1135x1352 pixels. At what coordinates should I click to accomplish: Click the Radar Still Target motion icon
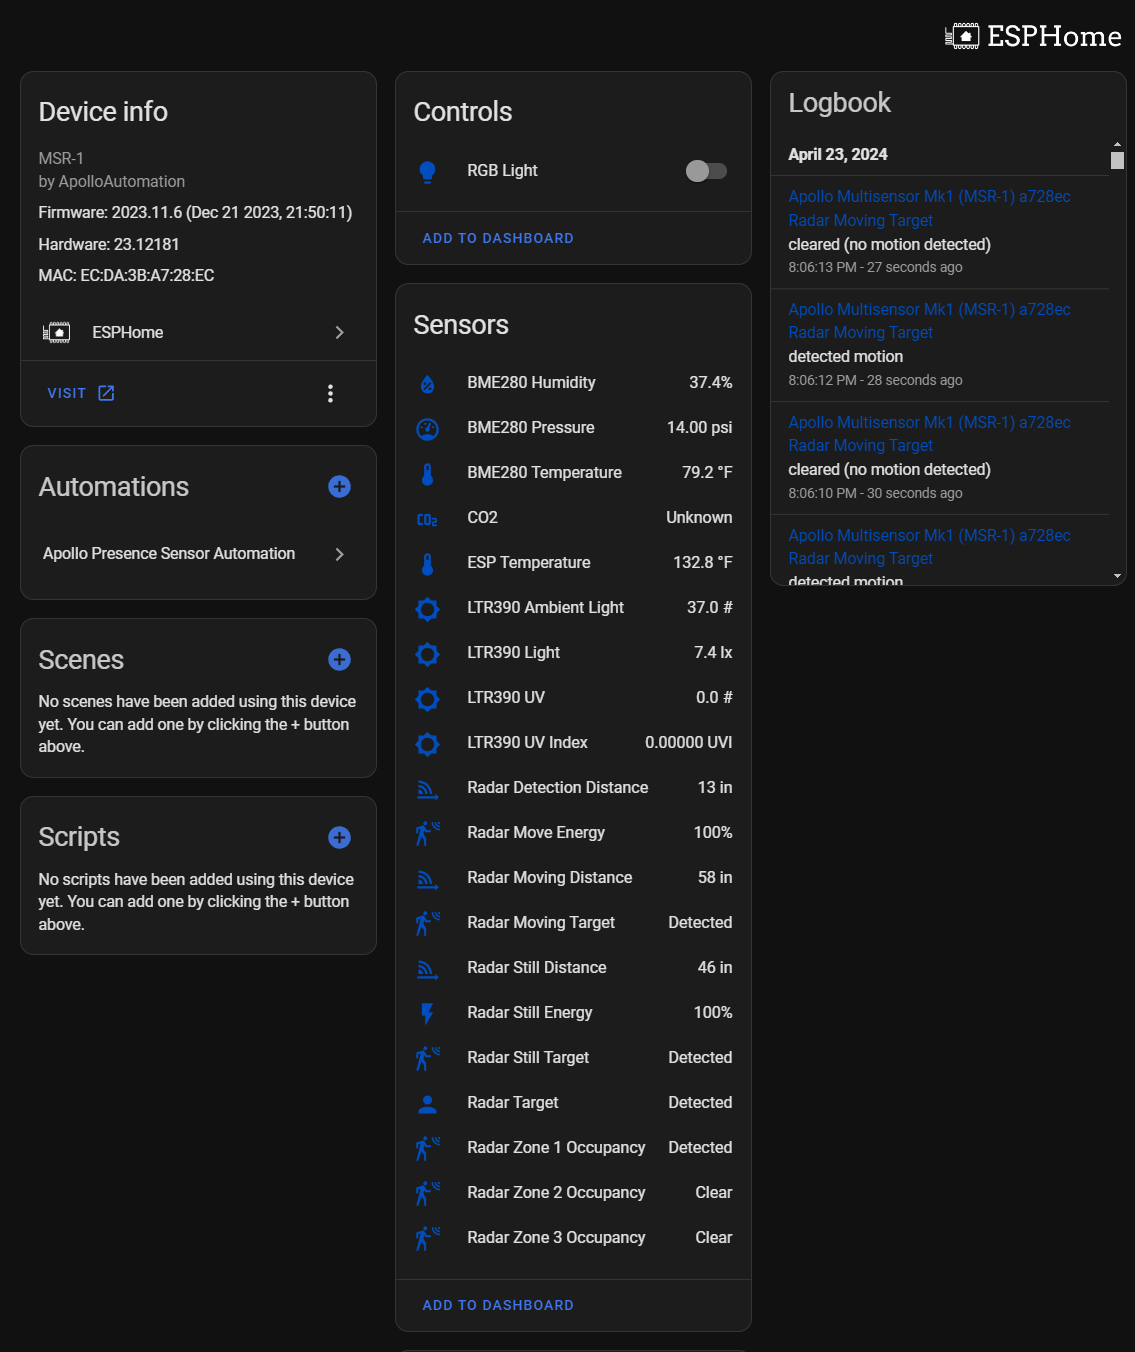(x=427, y=1058)
